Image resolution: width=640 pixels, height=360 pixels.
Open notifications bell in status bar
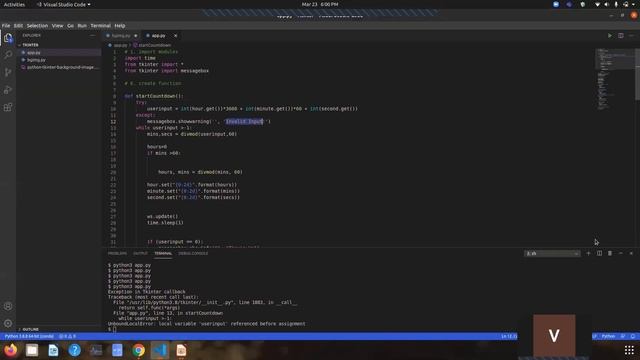633,336
